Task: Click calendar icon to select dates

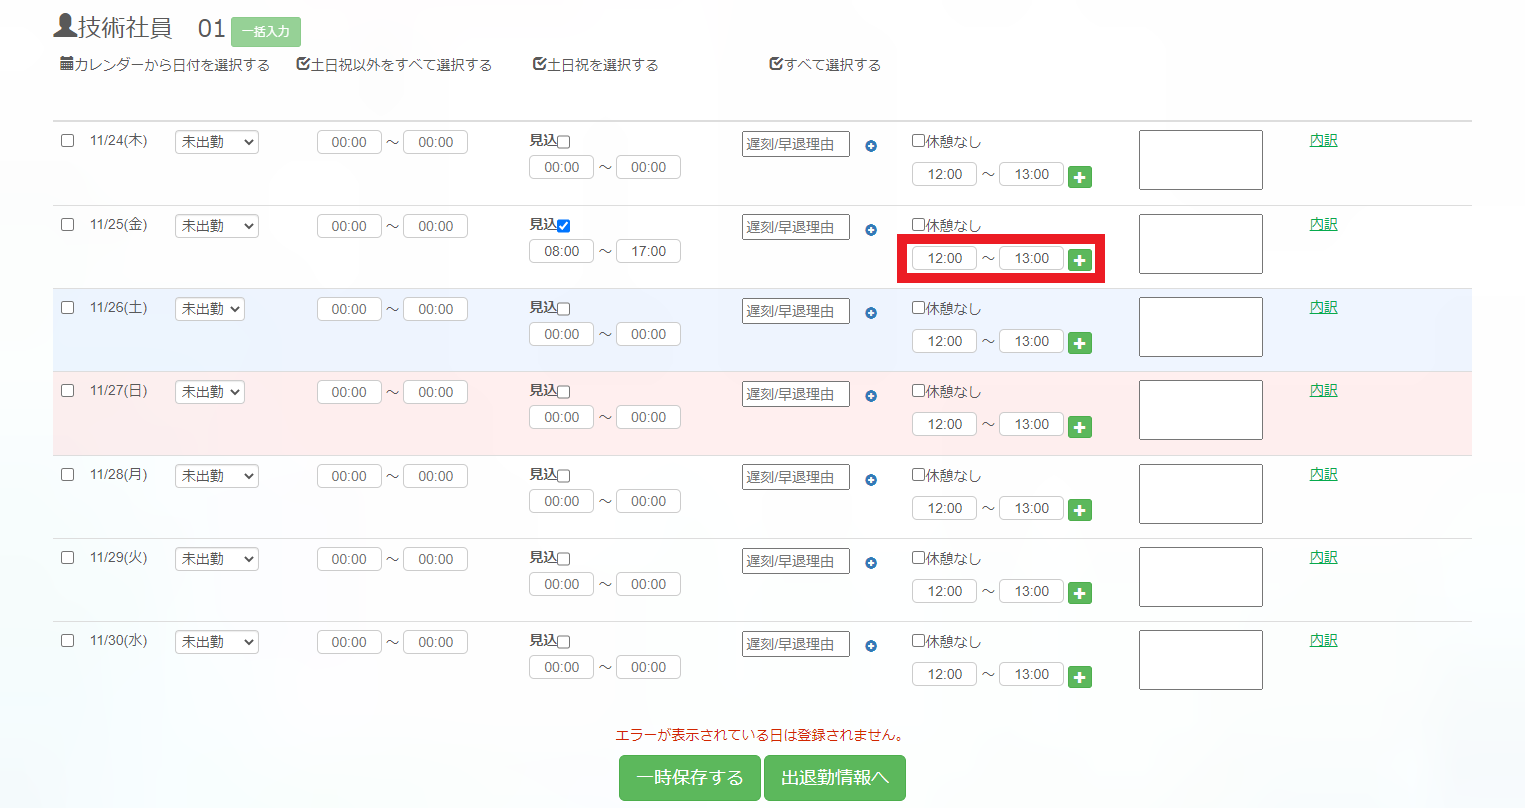Action: point(67,64)
